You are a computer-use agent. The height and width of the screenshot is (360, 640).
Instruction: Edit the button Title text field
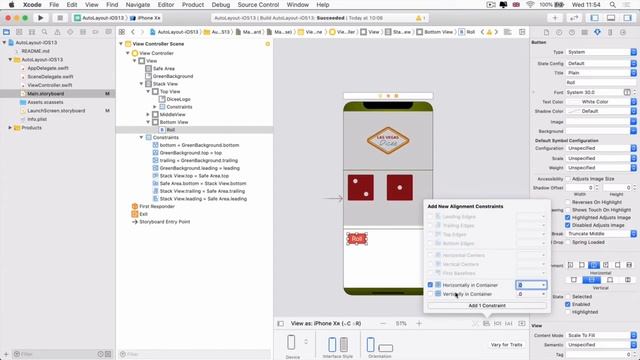click(x=601, y=82)
